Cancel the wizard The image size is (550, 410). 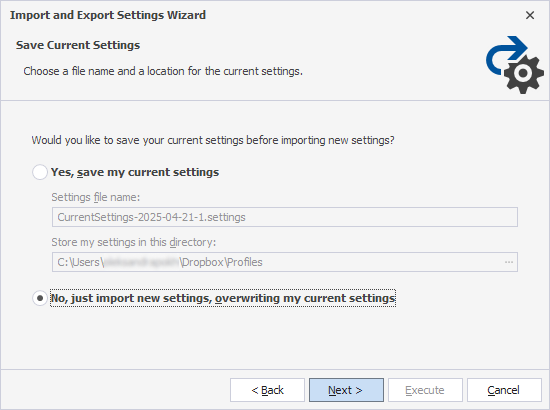click(504, 390)
